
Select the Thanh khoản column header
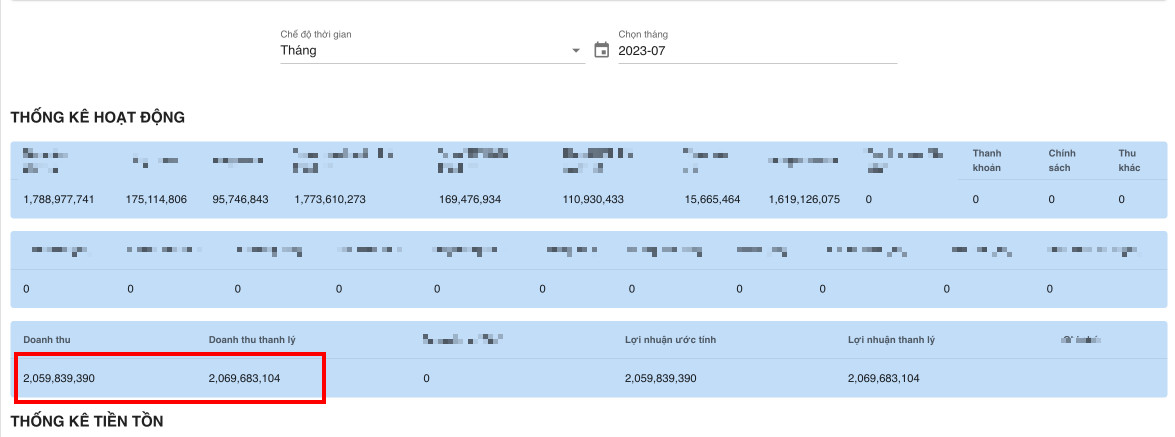coord(987,160)
